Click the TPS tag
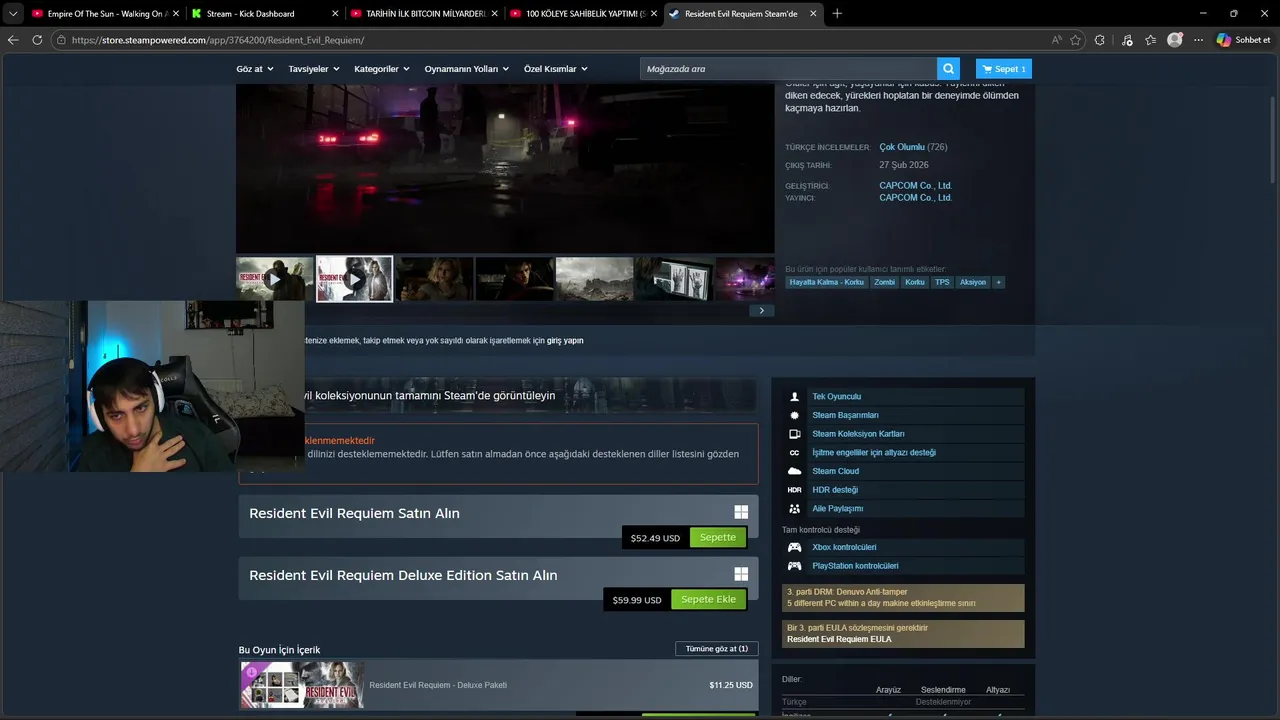Image resolution: width=1280 pixels, height=720 pixels. (x=942, y=282)
